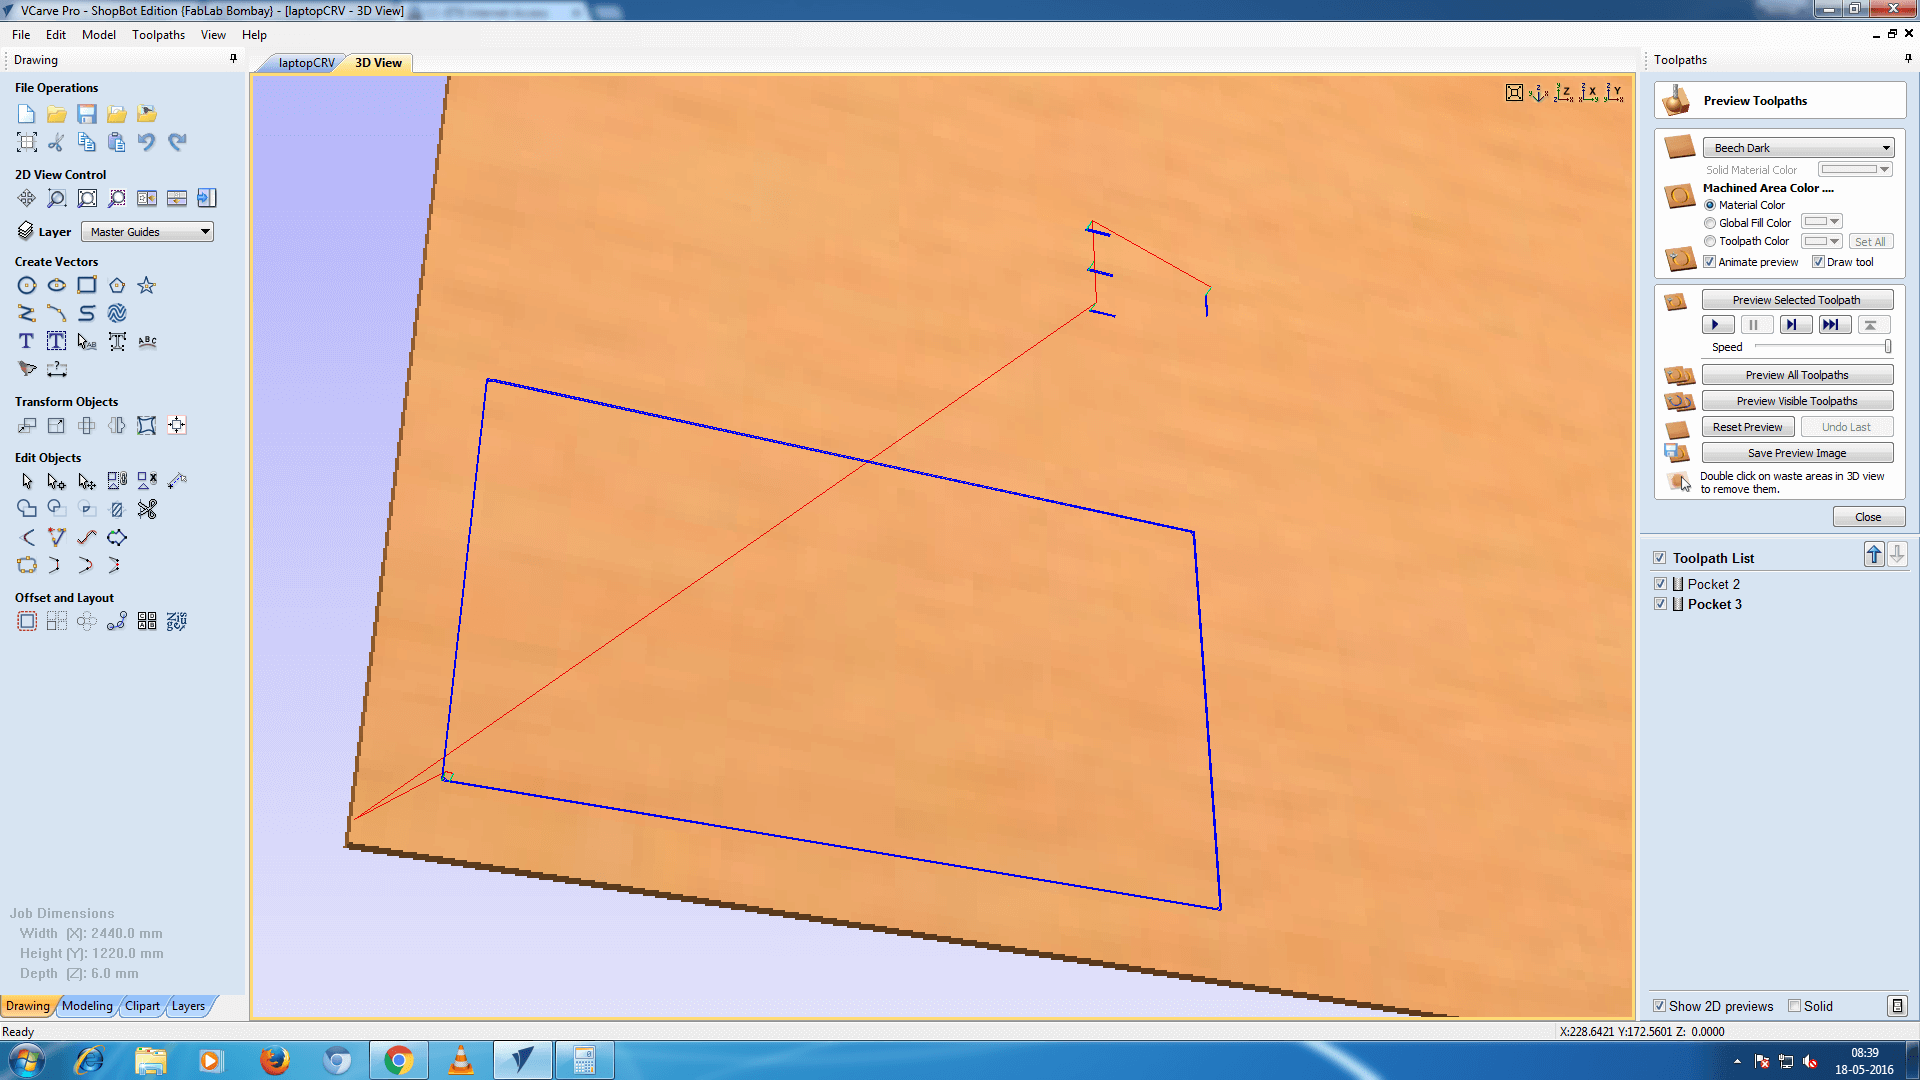Click Preview Visible Toolpaths button
Screen dimensions: 1920x1080
click(1797, 401)
